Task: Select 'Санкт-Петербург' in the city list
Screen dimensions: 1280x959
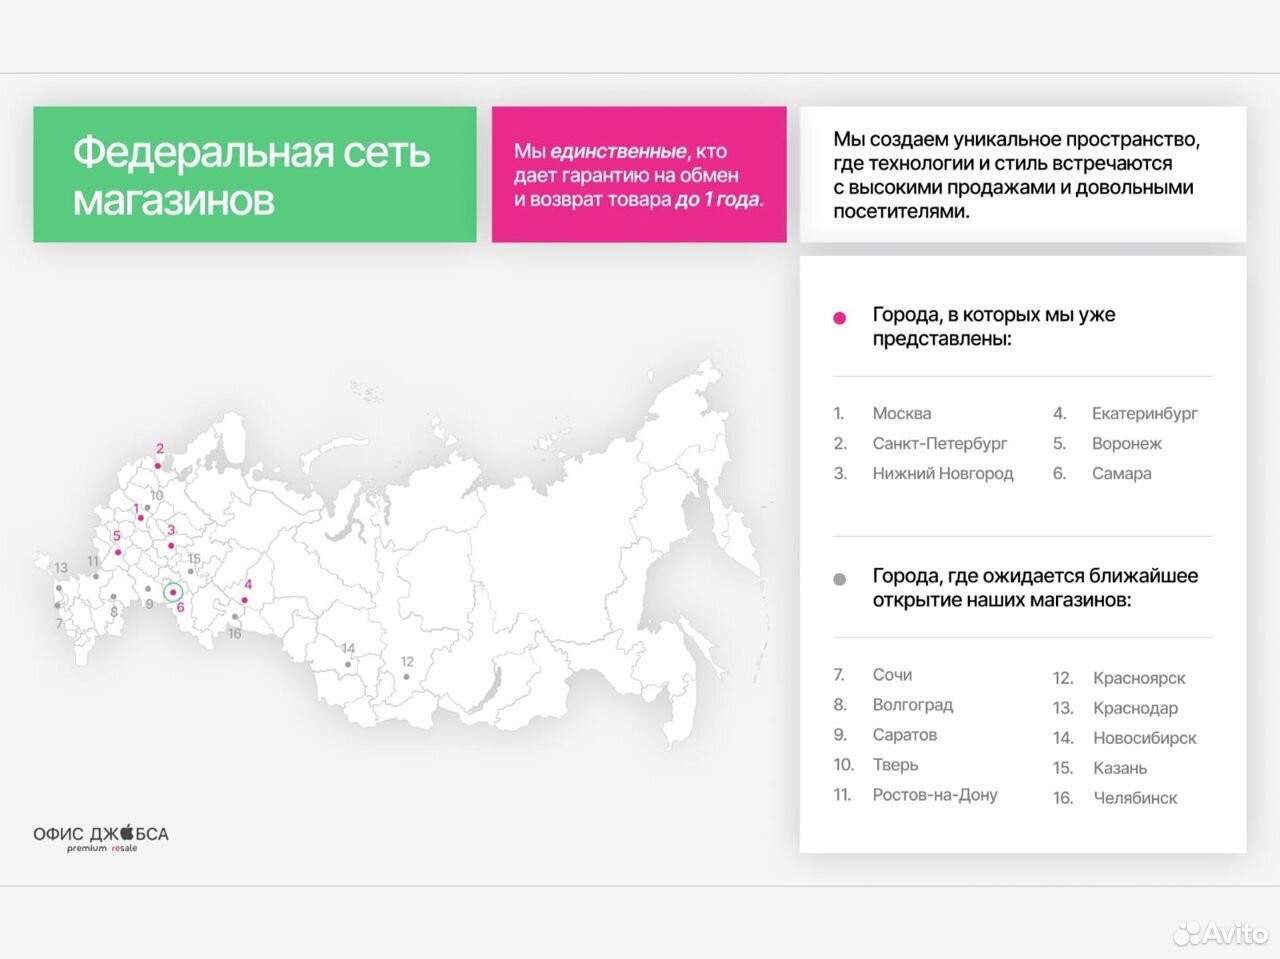Action: (940, 443)
